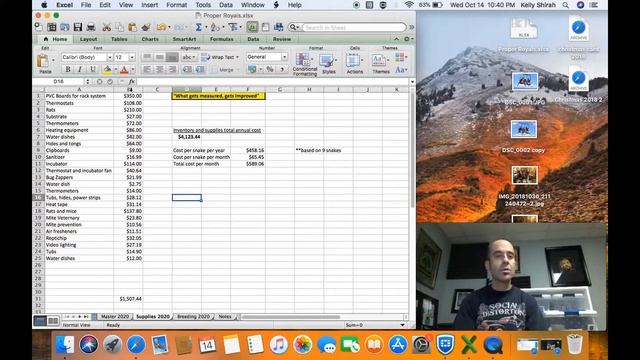Click the horizontal sheet scrollbar
This screenshot has height=360, width=640.
(291, 316)
